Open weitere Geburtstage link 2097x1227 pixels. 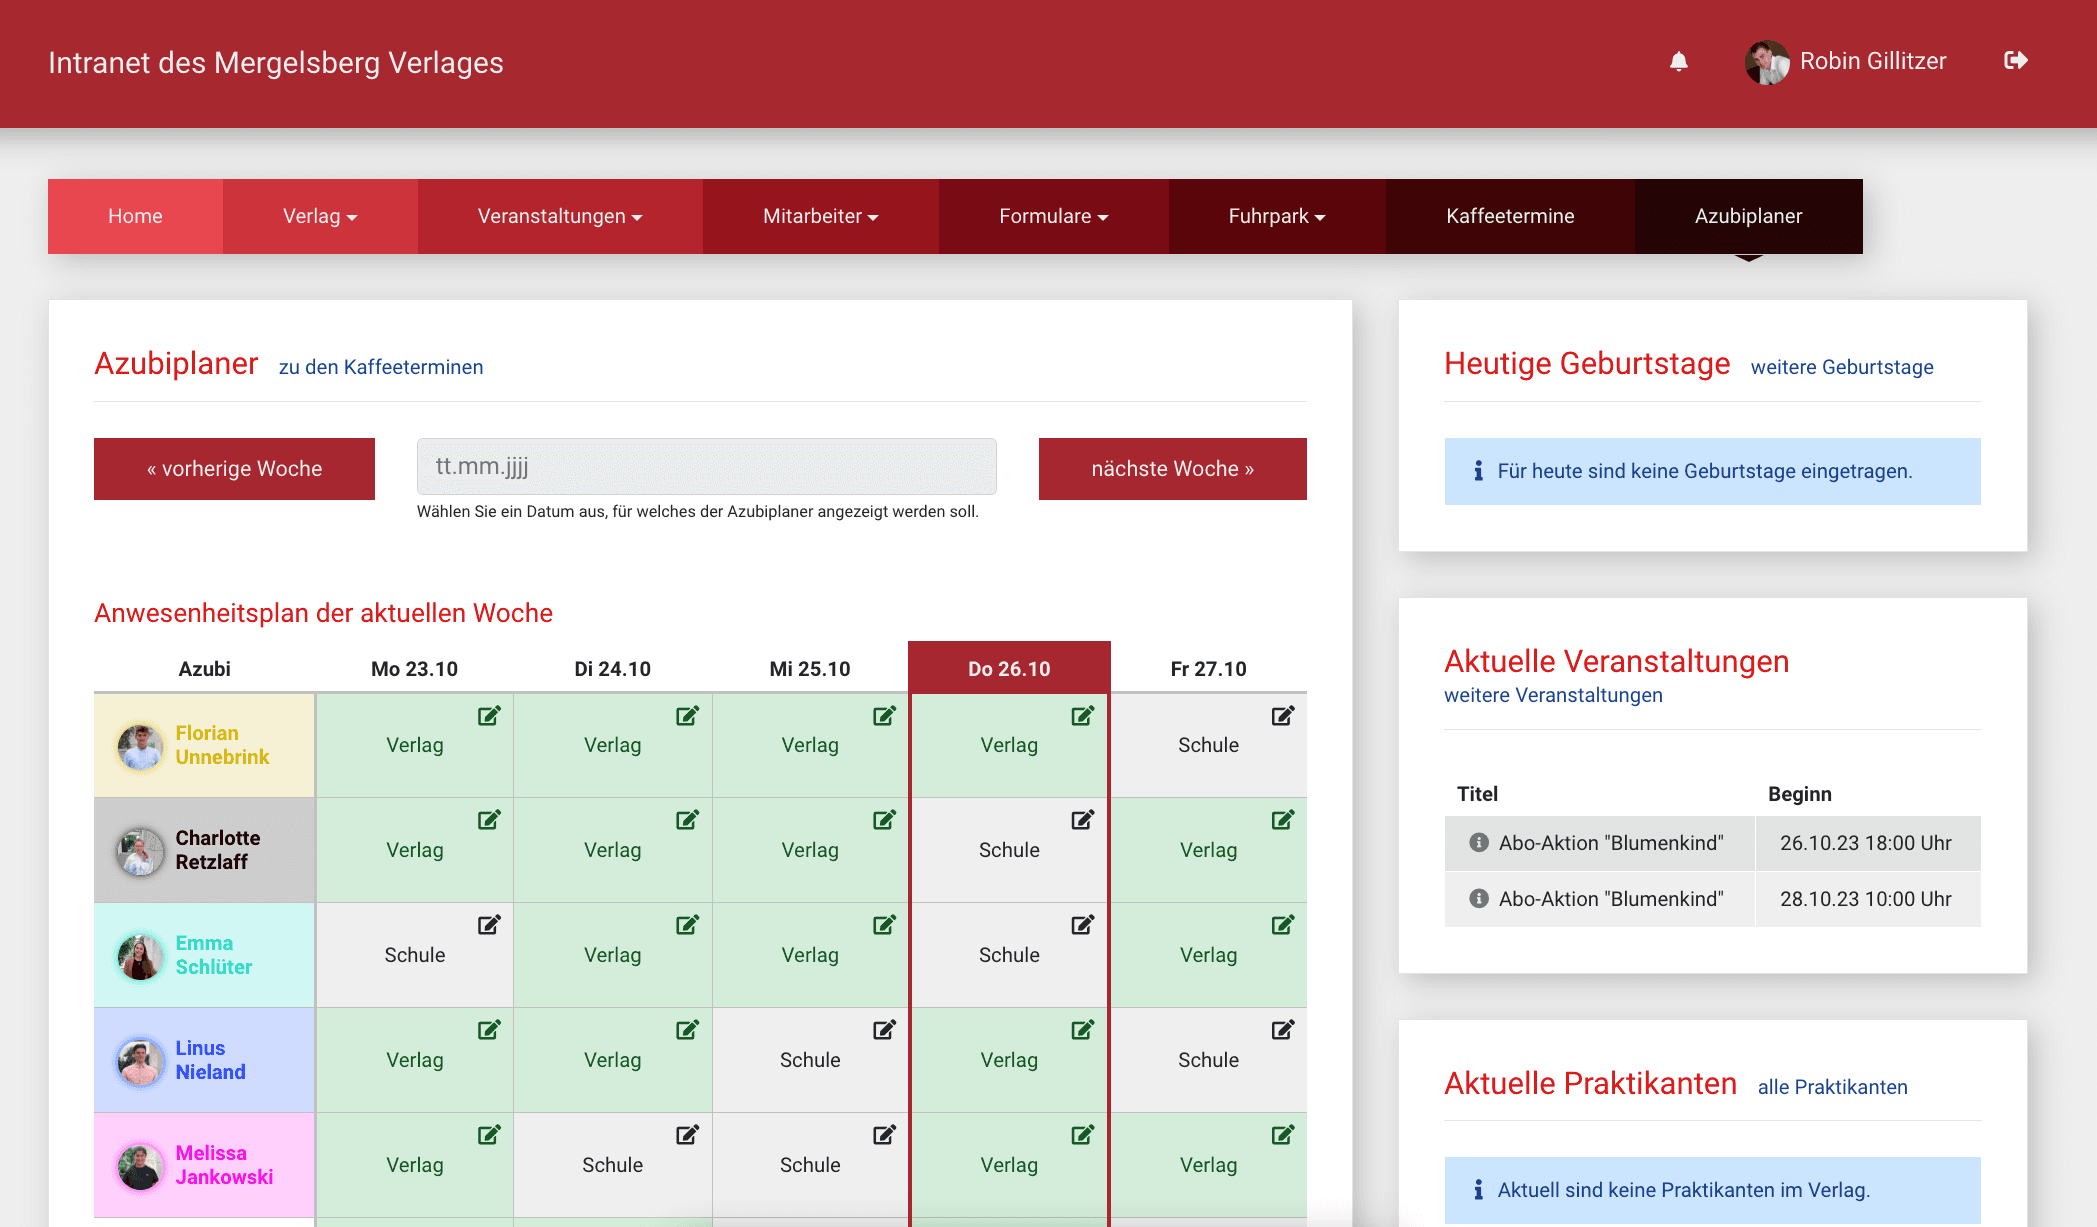tap(1841, 367)
